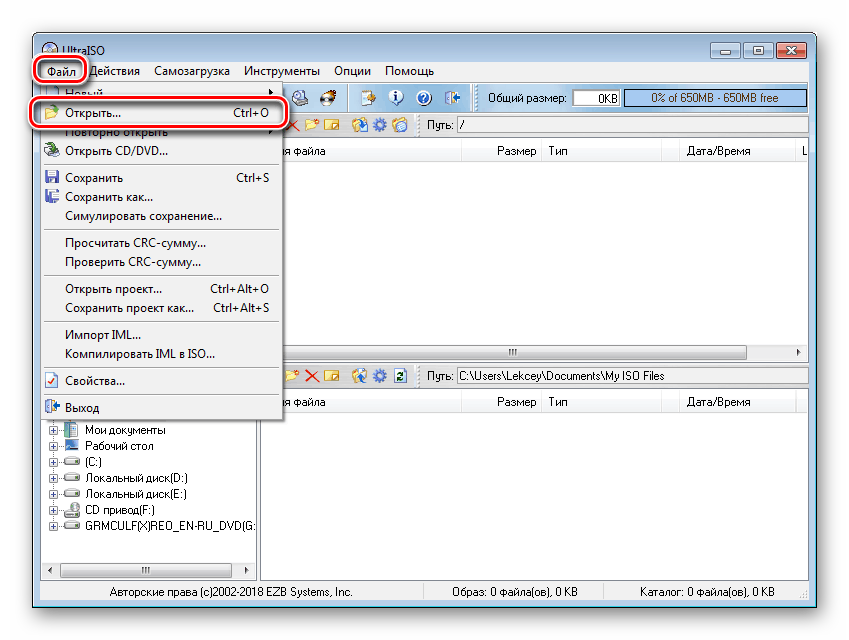Select Рабочий стол in the folder tree

coord(119,446)
